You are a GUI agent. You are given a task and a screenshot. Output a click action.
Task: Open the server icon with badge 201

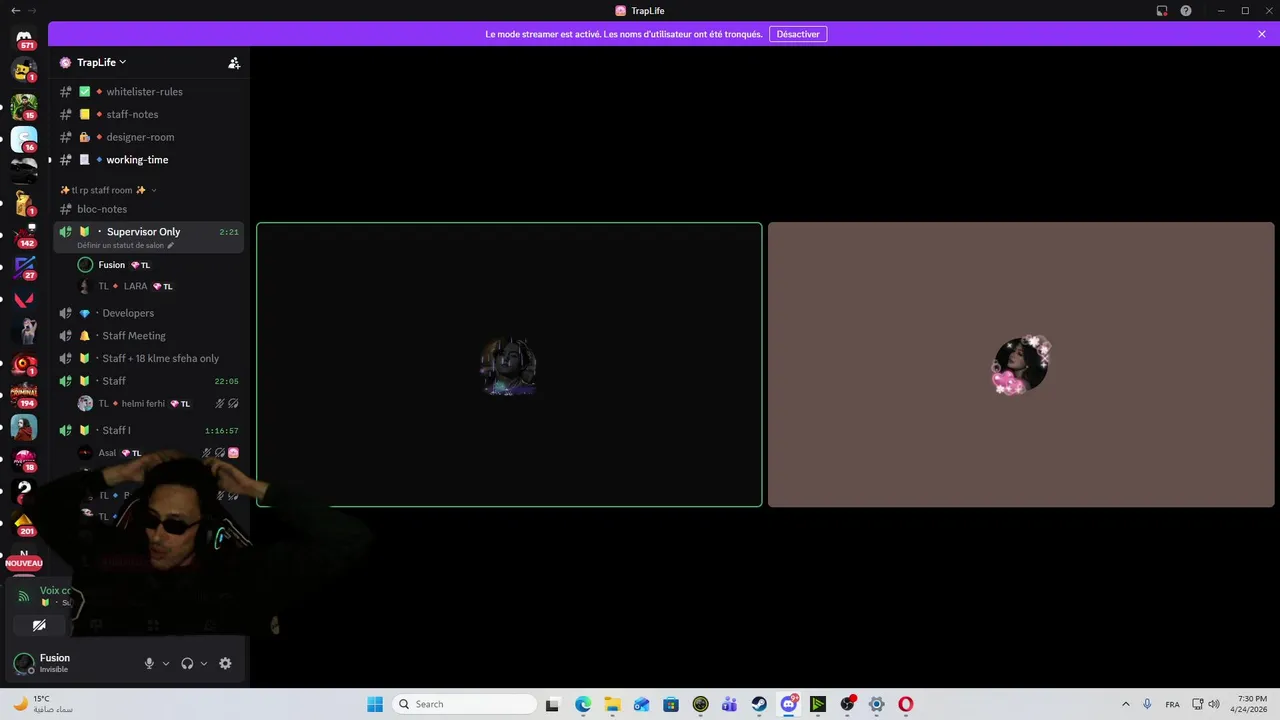(24, 524)
